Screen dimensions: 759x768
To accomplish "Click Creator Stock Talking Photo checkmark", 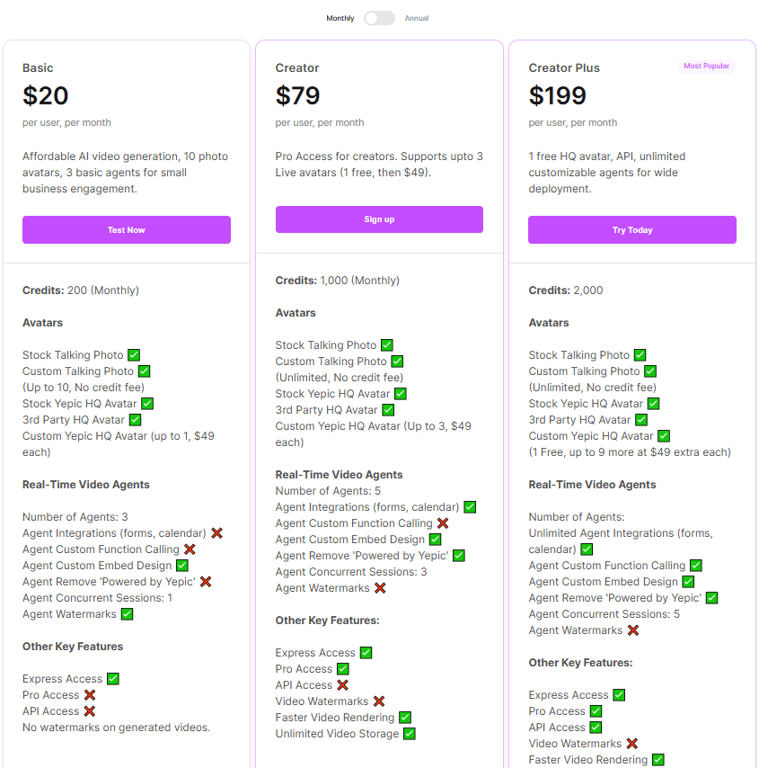I will pos(387,345).
